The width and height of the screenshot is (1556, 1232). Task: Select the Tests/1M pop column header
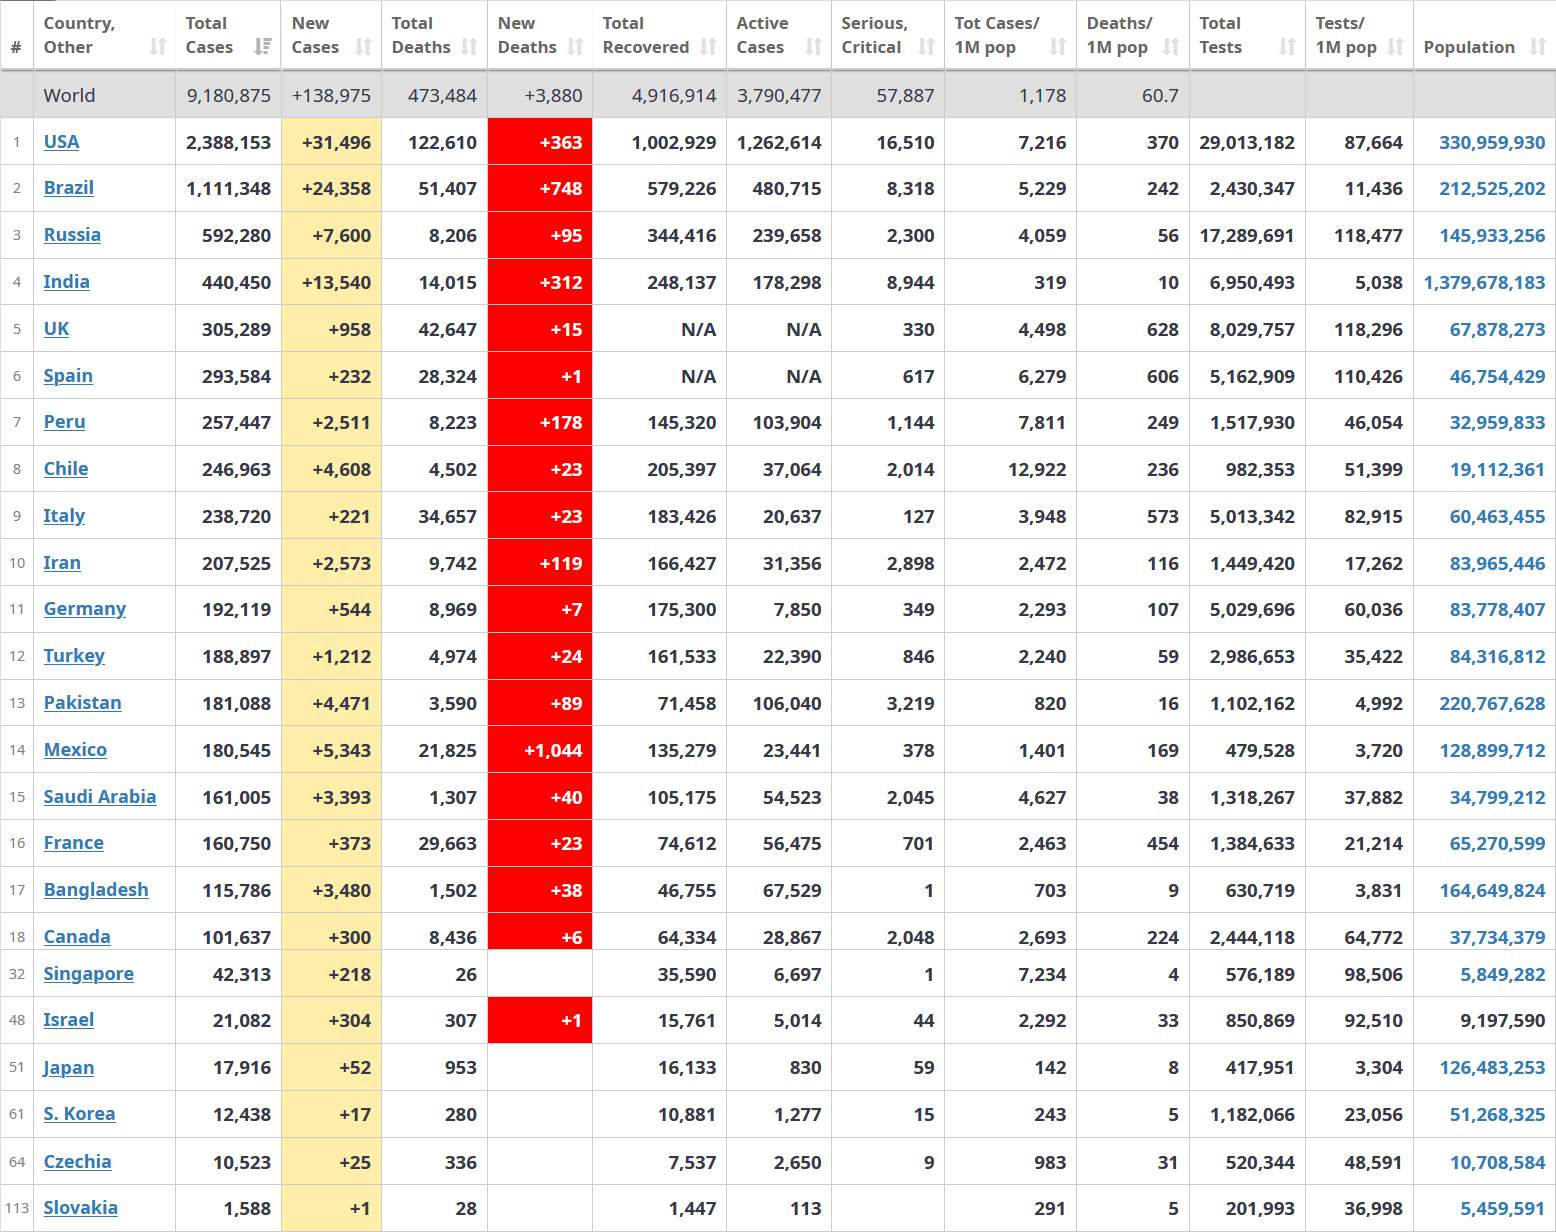1346,35
